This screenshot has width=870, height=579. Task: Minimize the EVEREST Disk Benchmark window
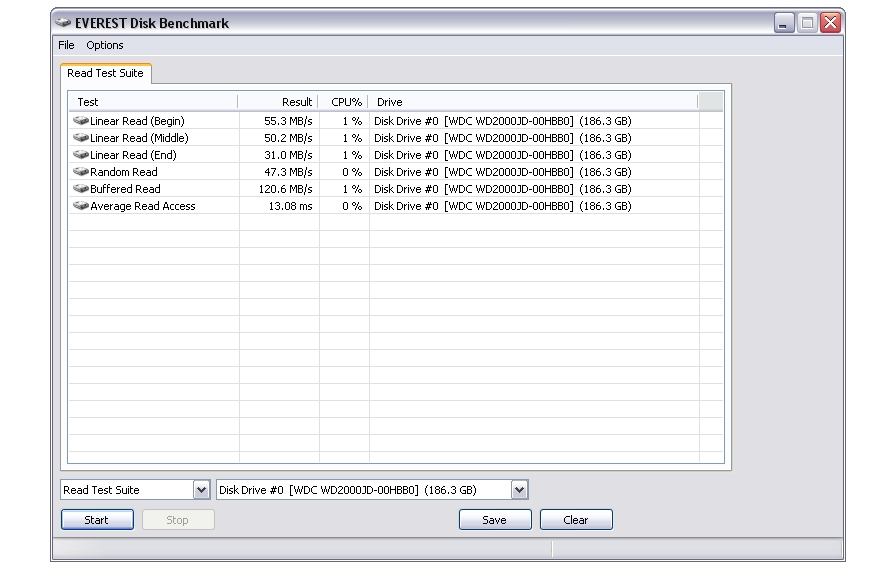(x=784, y=23)
